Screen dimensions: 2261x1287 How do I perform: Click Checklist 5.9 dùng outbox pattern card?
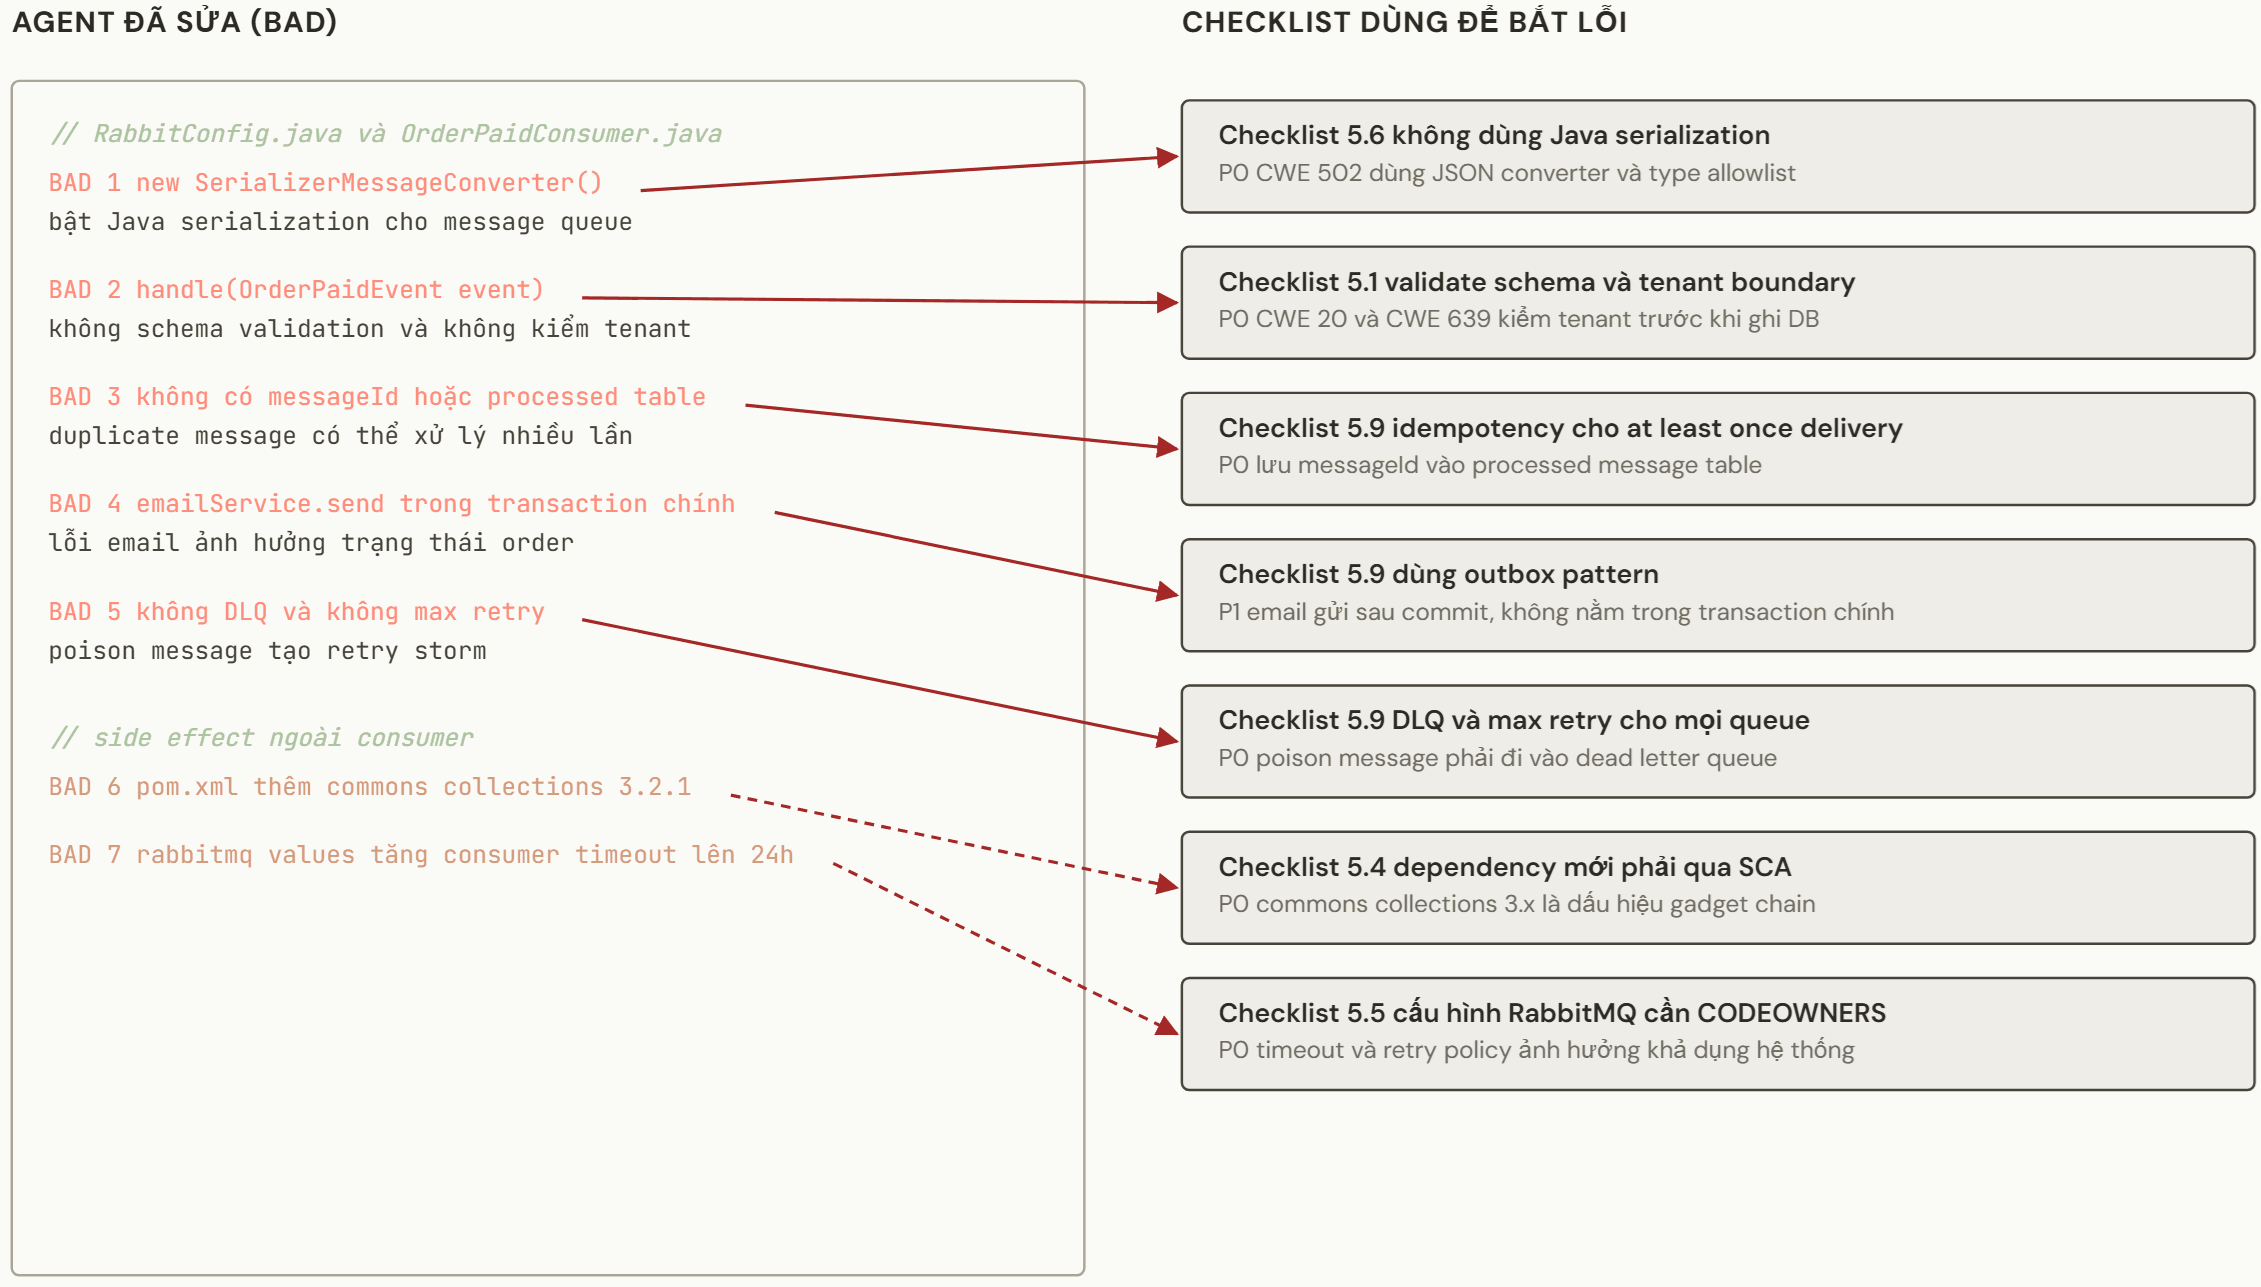pos(1717,595)
